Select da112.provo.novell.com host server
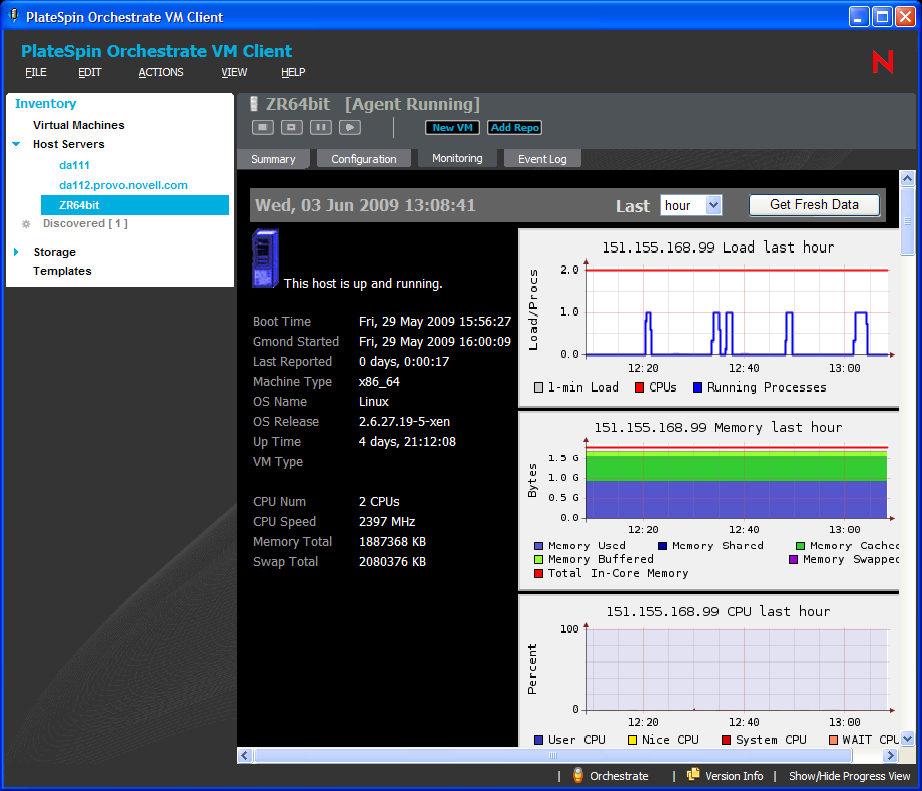Screen dimensions: 922x791 tap(123, 185)
